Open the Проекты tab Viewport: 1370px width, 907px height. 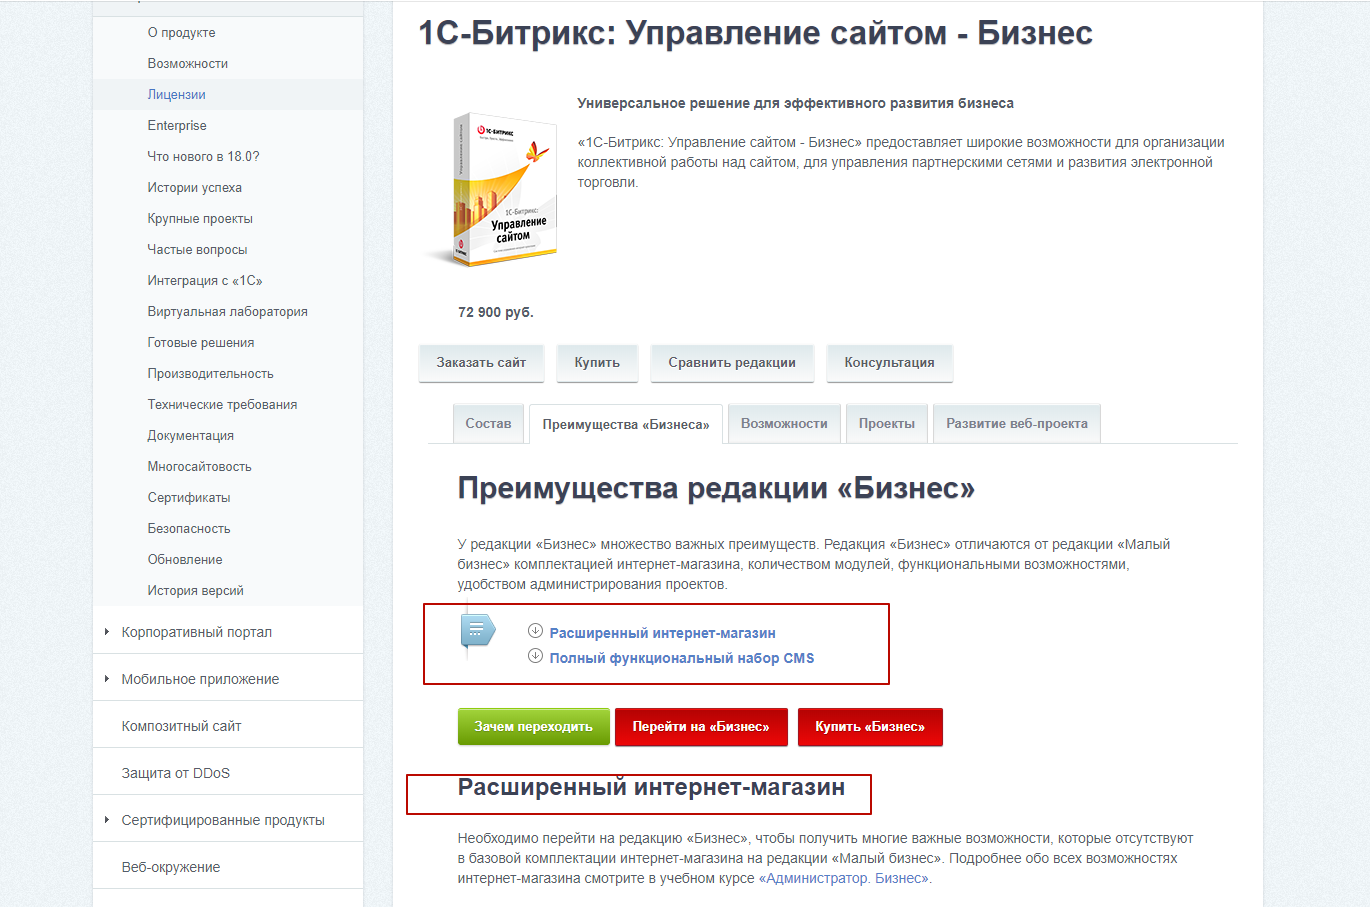point(887,423)
